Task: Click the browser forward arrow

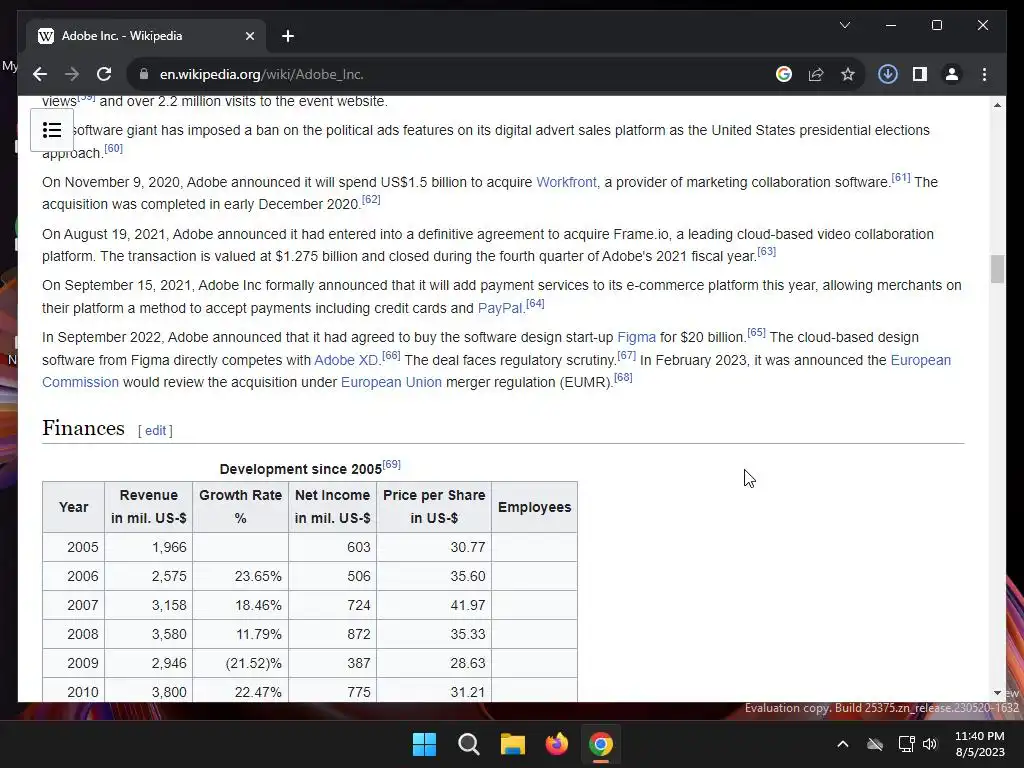Action: pos(72,74)
